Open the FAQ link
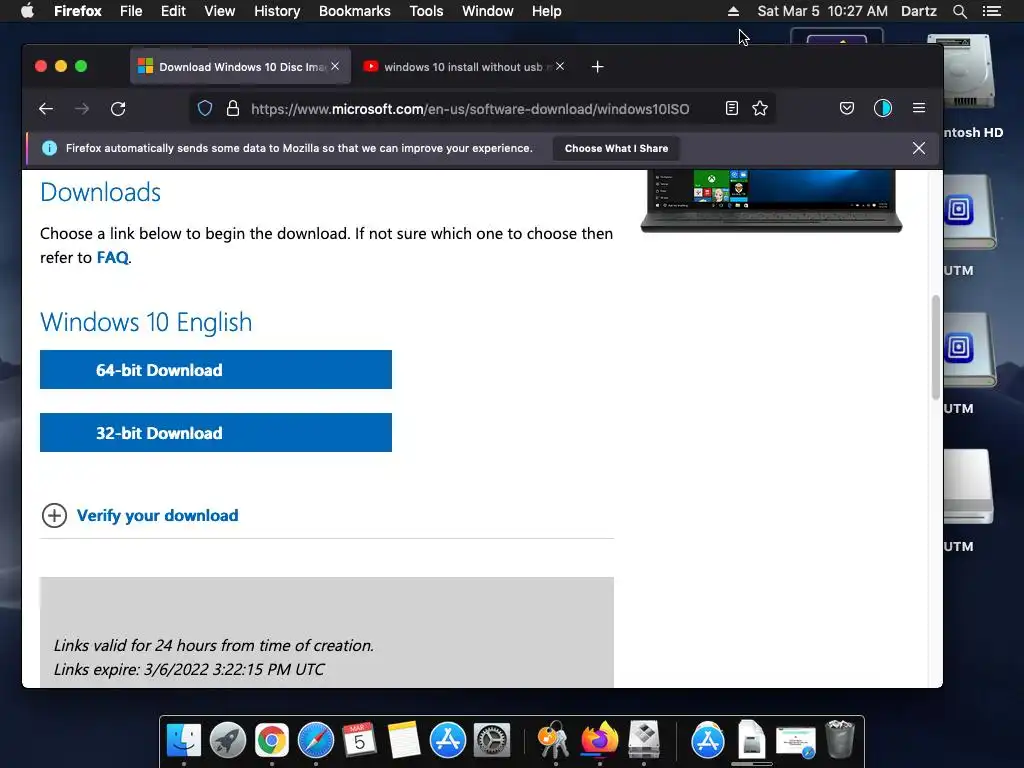The height and width of the screenshot is (768, 1024). (x=112, y=257)
